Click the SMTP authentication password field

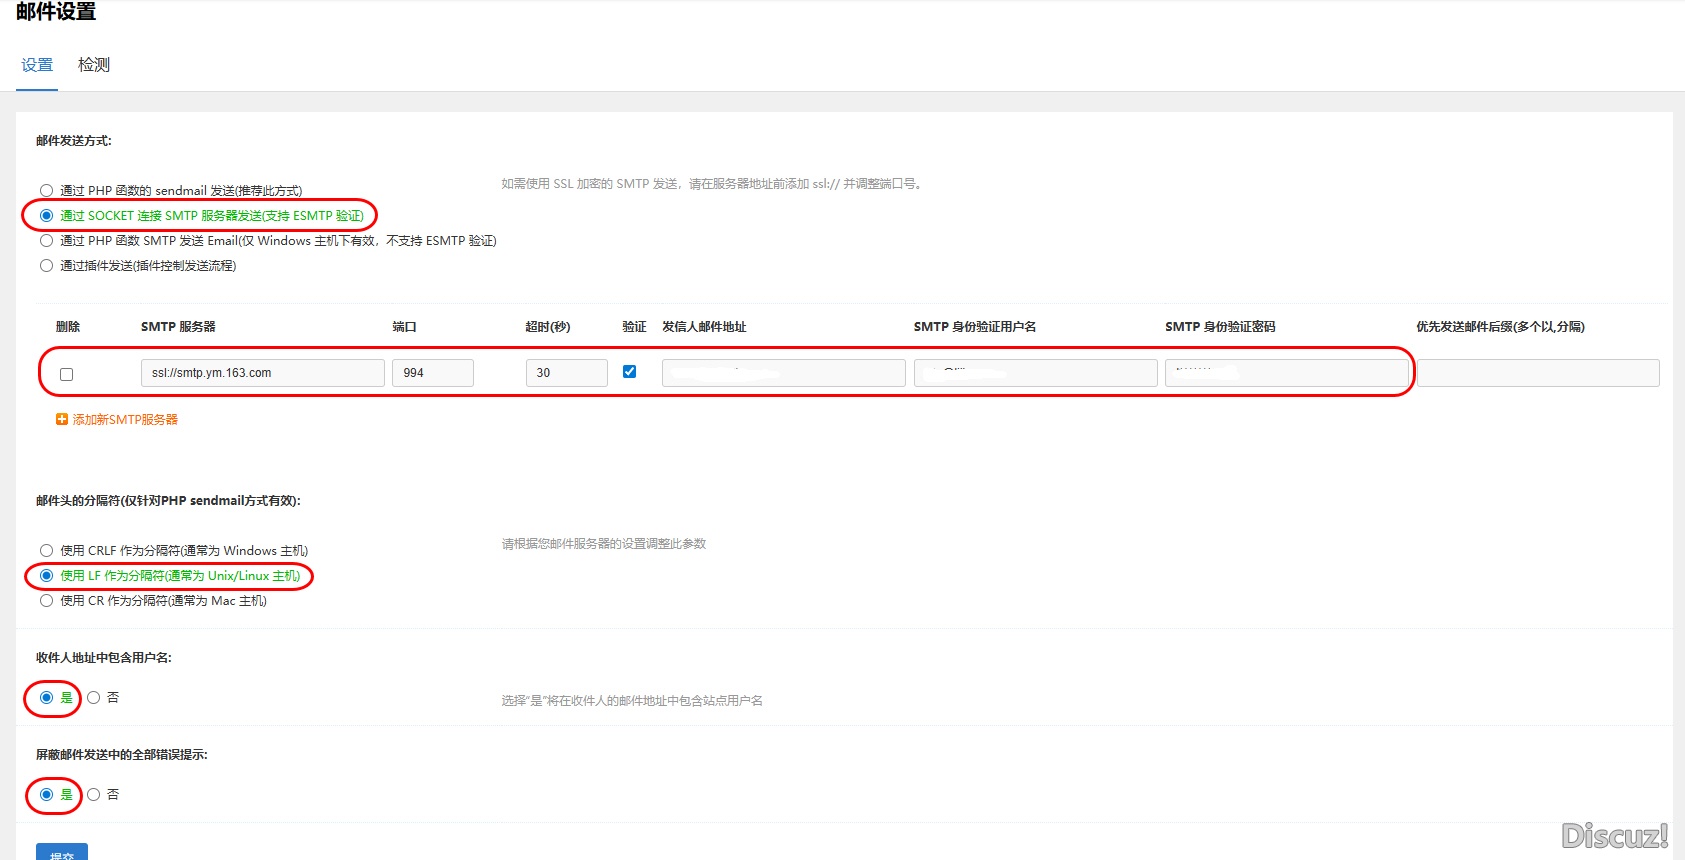click(1286, 373)
